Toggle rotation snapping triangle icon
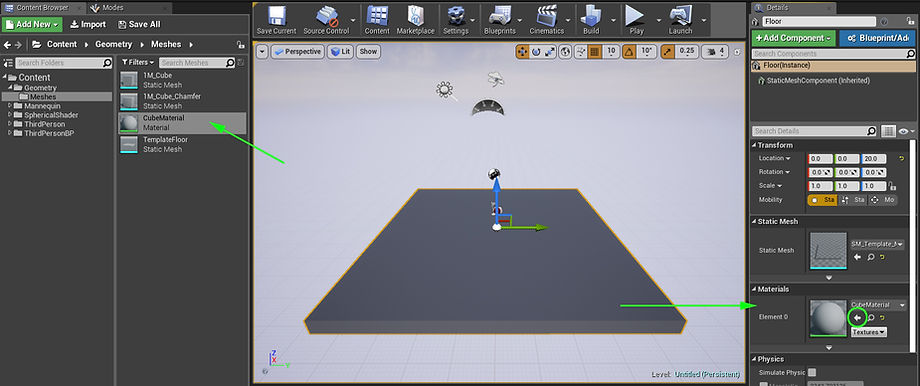920x386 pixels. [628, 52]
